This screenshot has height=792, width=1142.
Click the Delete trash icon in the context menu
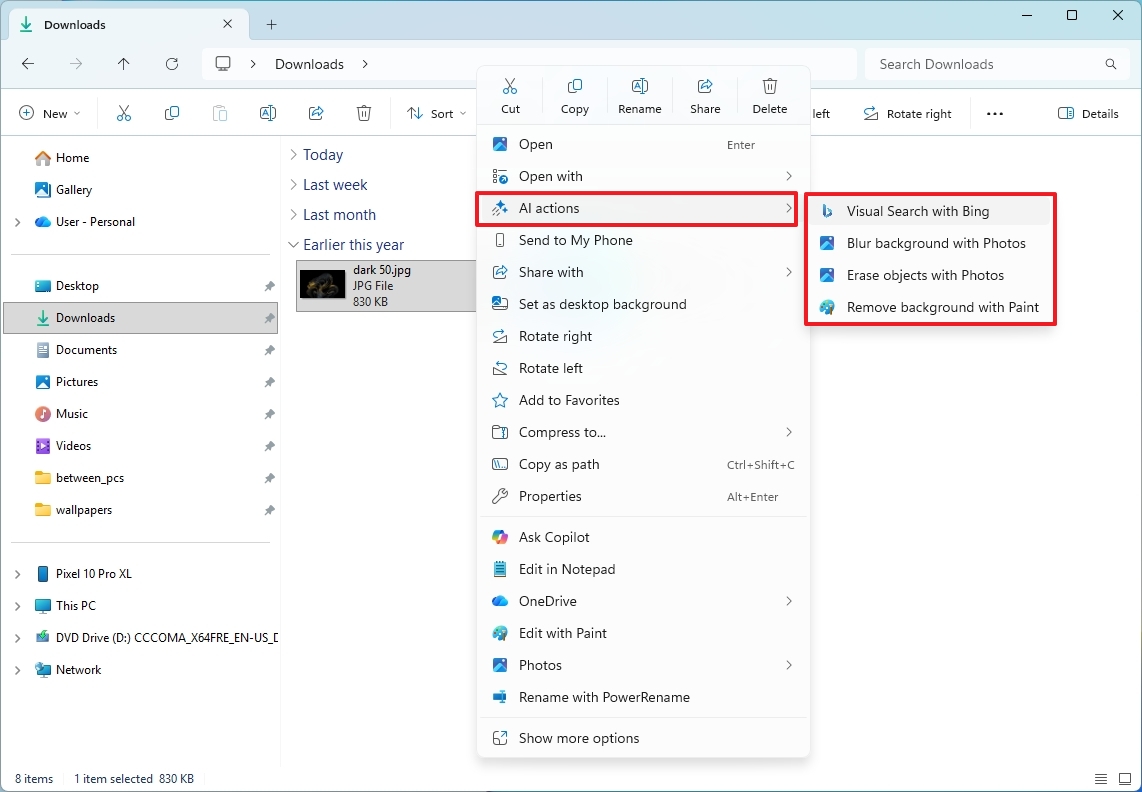pos(769,86)
